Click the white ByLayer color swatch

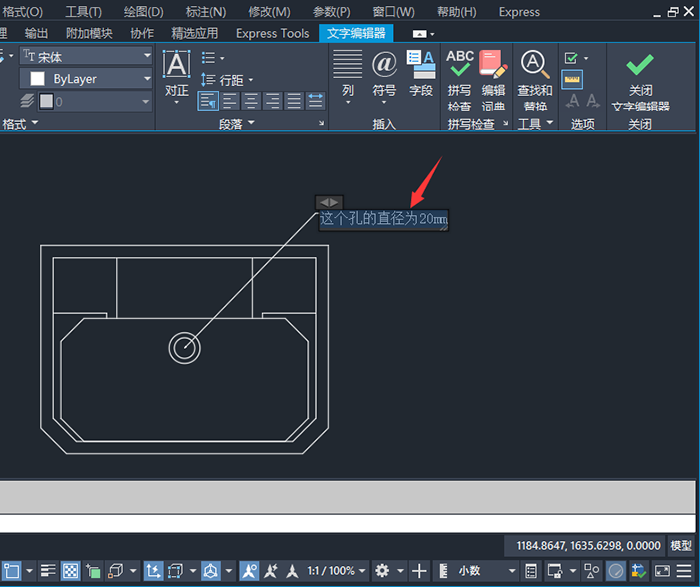[37, 79]
